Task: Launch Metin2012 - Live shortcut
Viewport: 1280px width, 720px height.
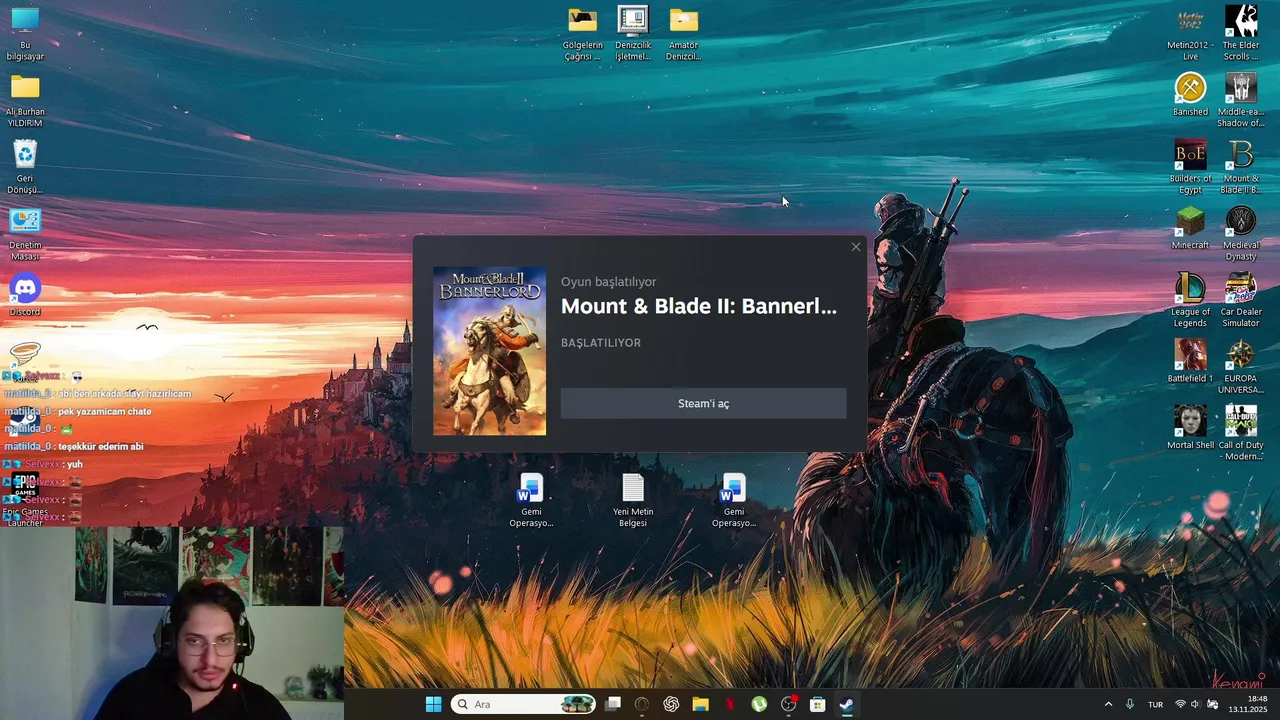Action: [x=1190, y=34]
